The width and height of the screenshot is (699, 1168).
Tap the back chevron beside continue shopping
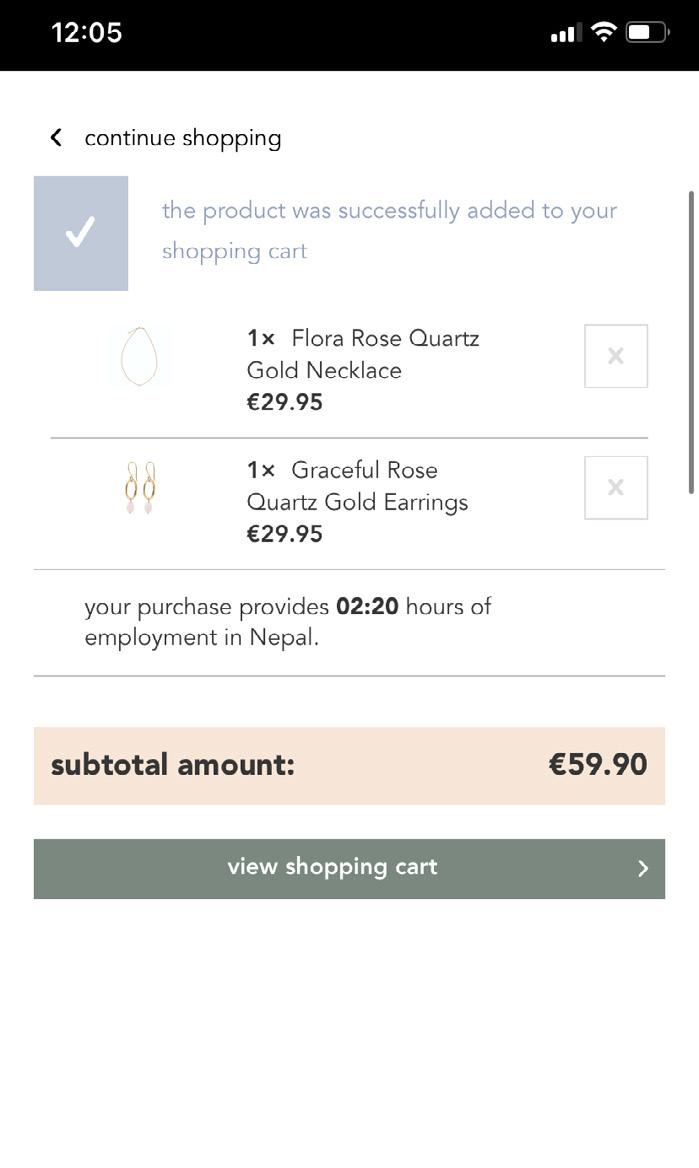[56, 138]
